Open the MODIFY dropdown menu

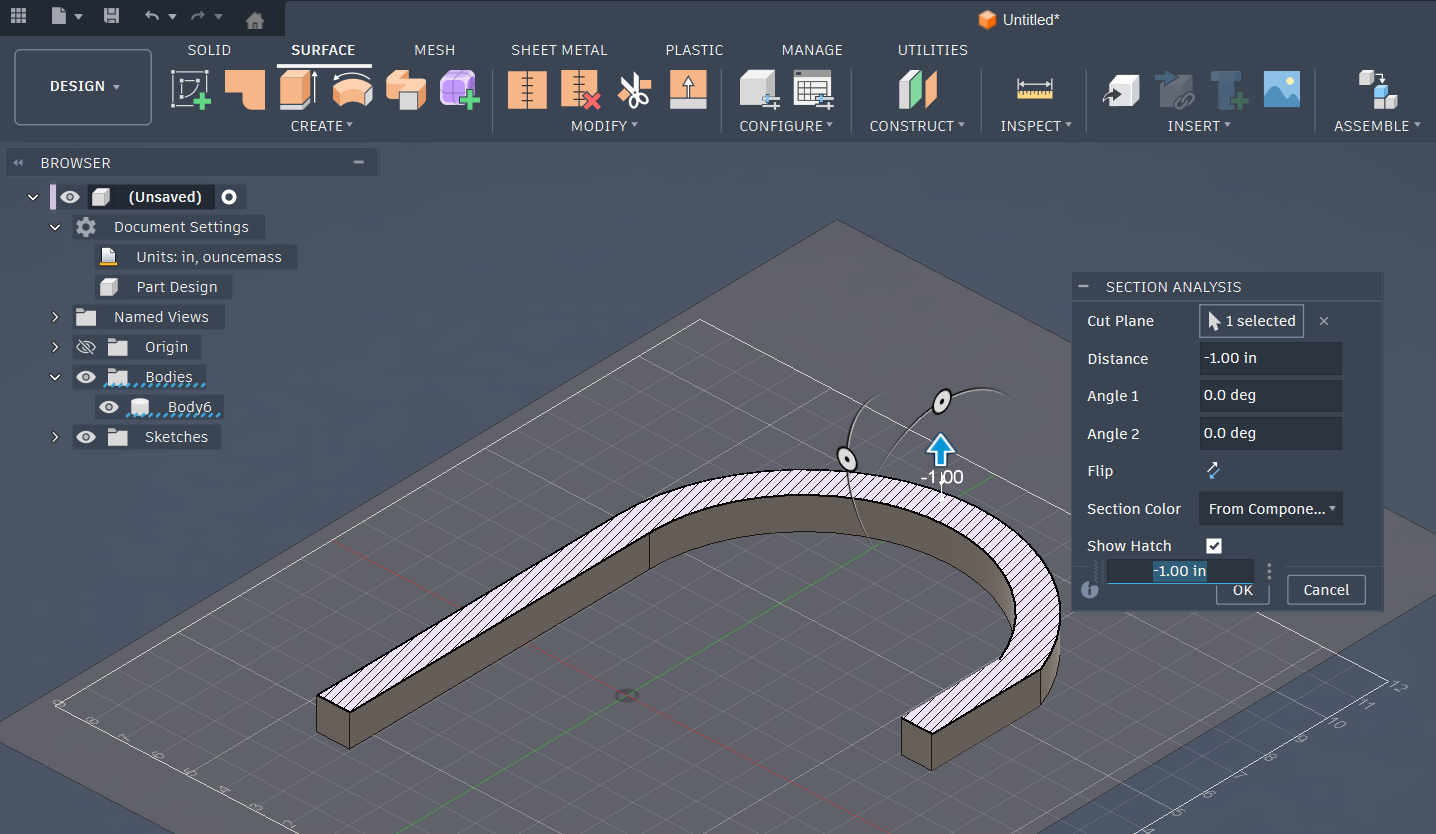click(x=604, y=126)
